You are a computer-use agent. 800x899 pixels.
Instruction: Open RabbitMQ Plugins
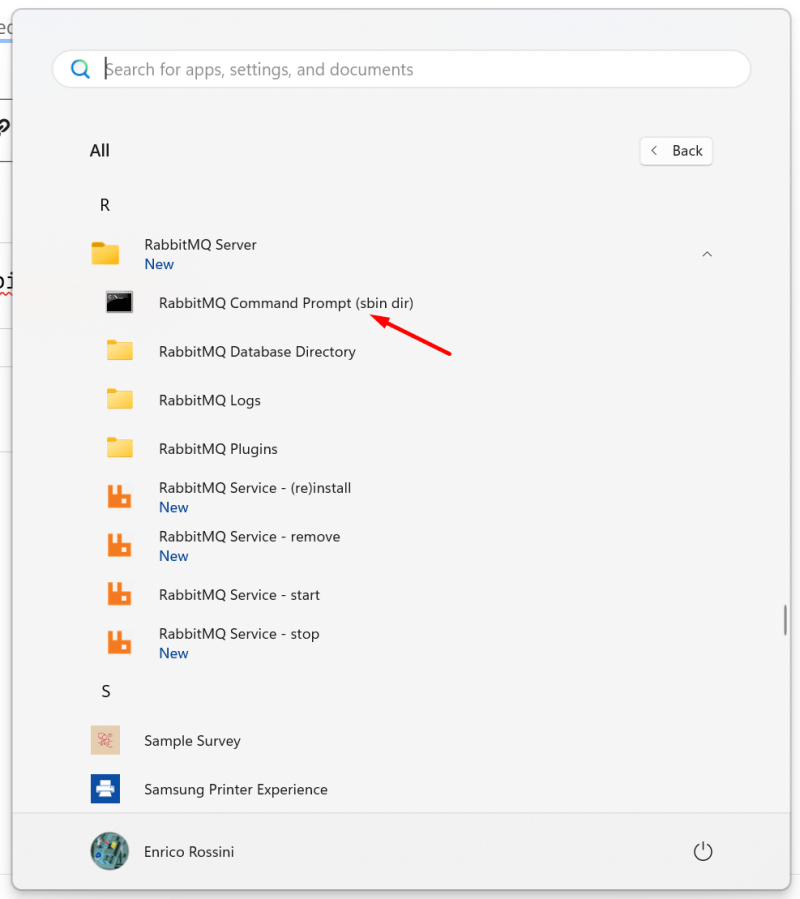point(218,449)
